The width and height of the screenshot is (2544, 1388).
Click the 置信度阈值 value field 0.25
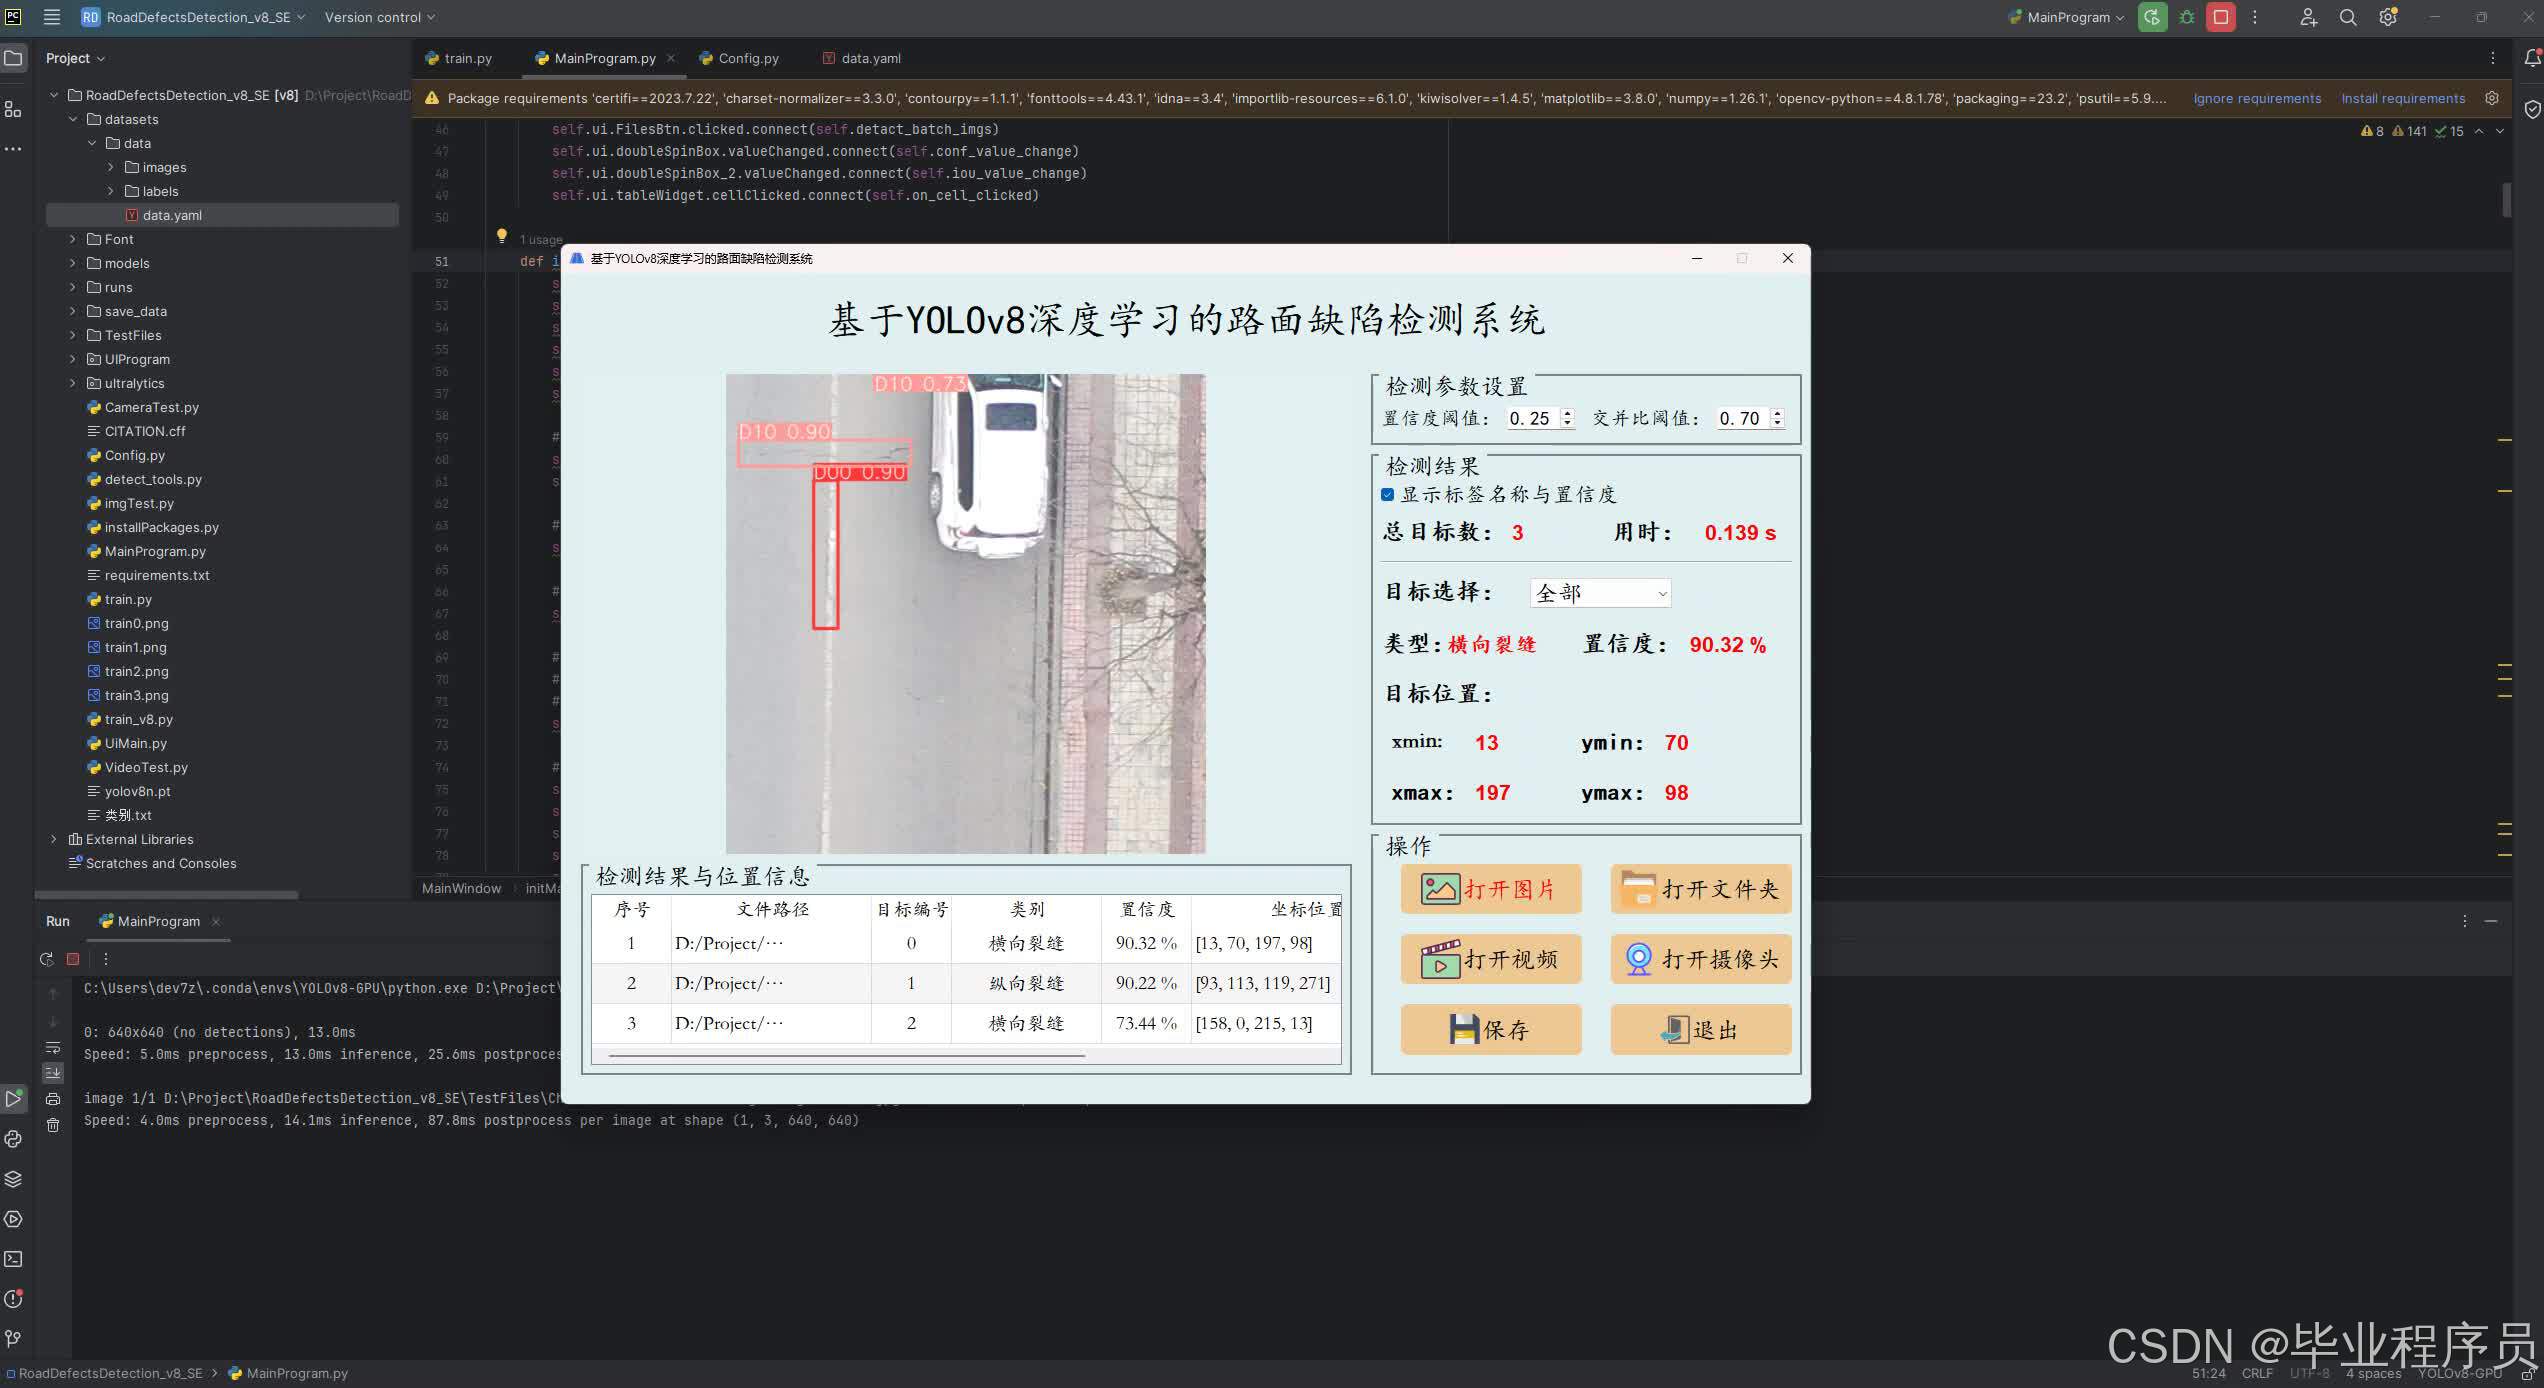(x=1531, y=419)
